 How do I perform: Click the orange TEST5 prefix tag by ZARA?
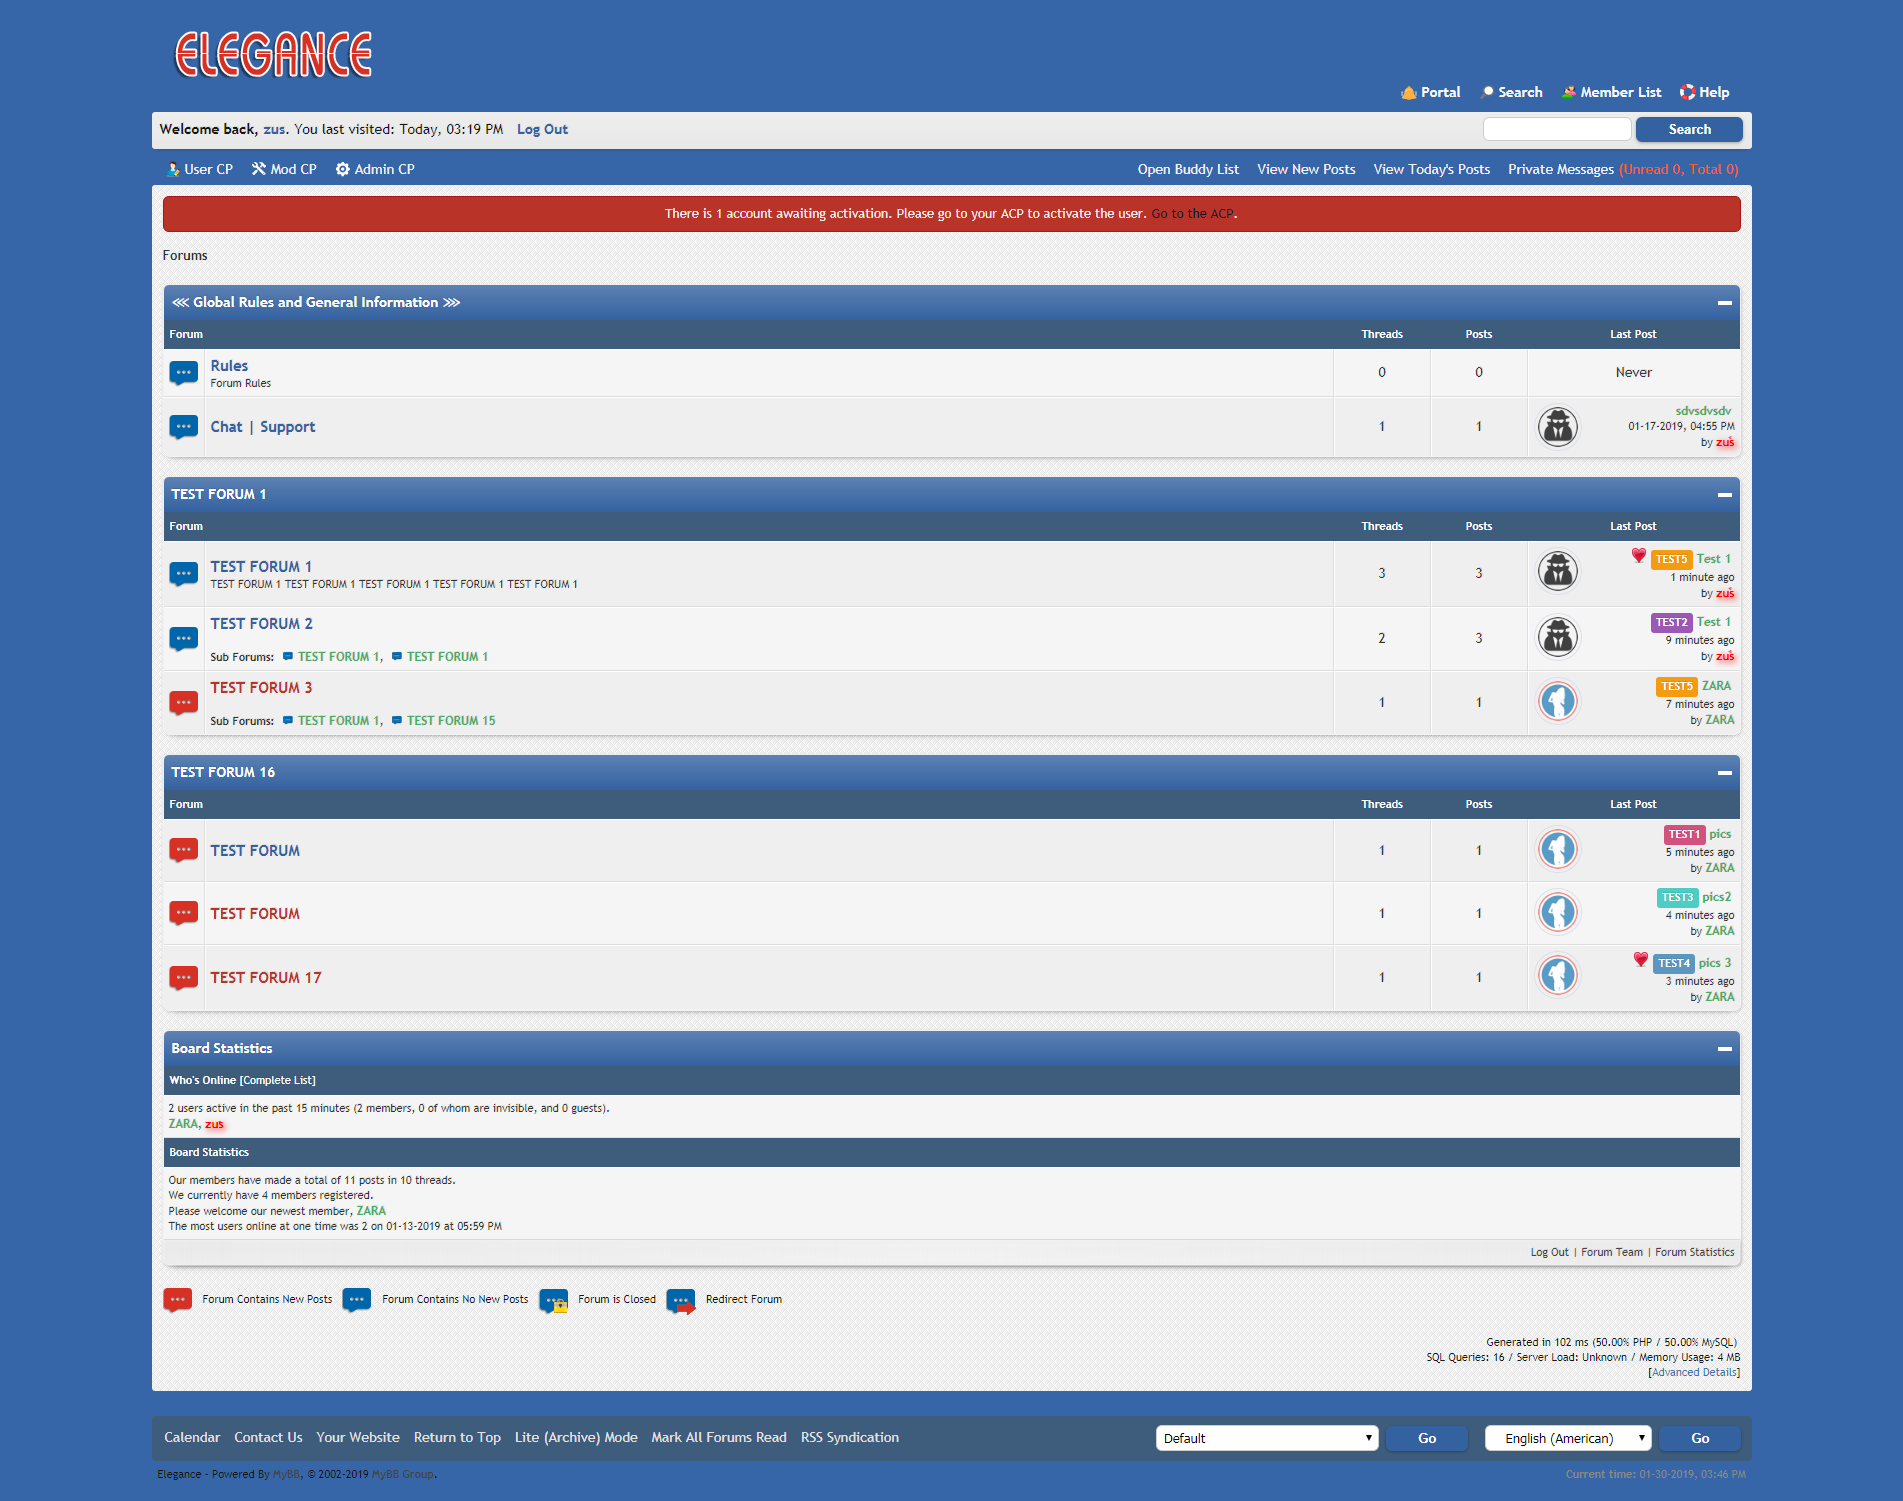tap(1676, 686)
